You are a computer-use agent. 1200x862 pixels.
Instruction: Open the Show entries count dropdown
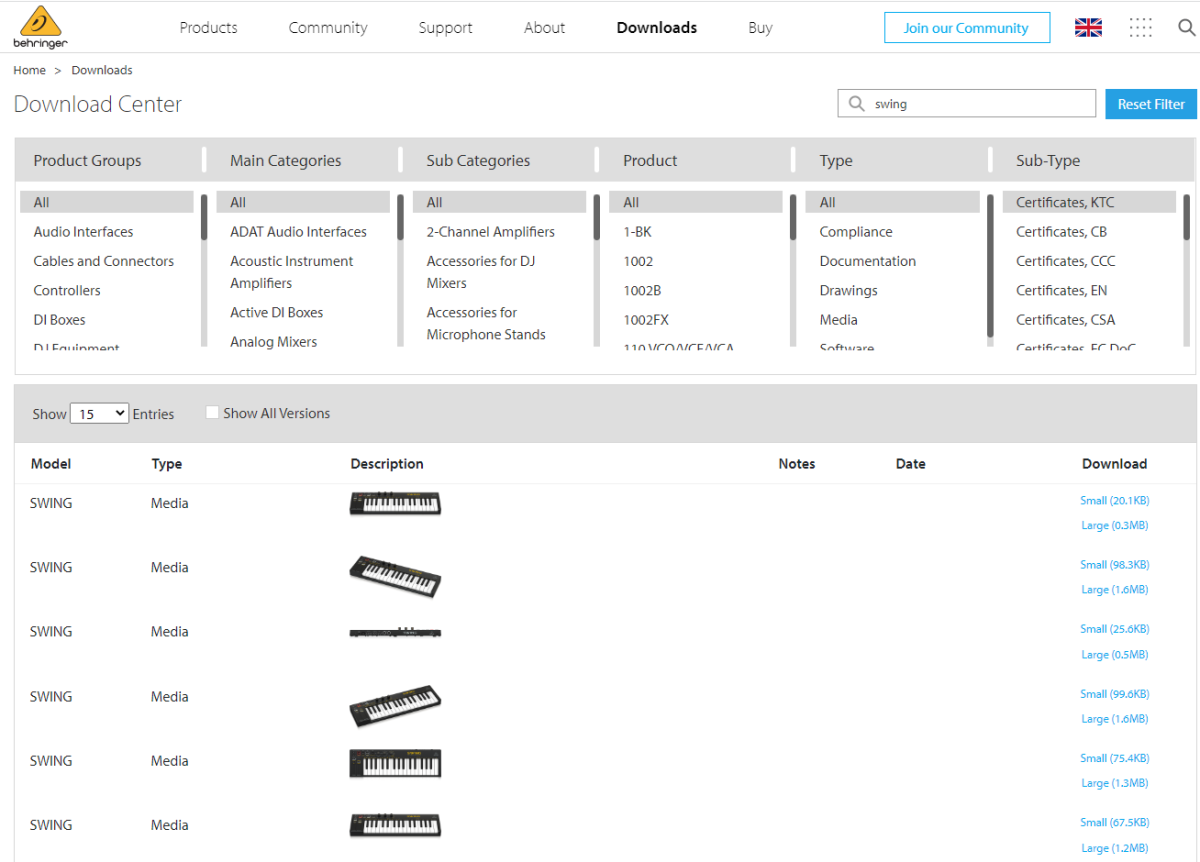coord(99,413)
